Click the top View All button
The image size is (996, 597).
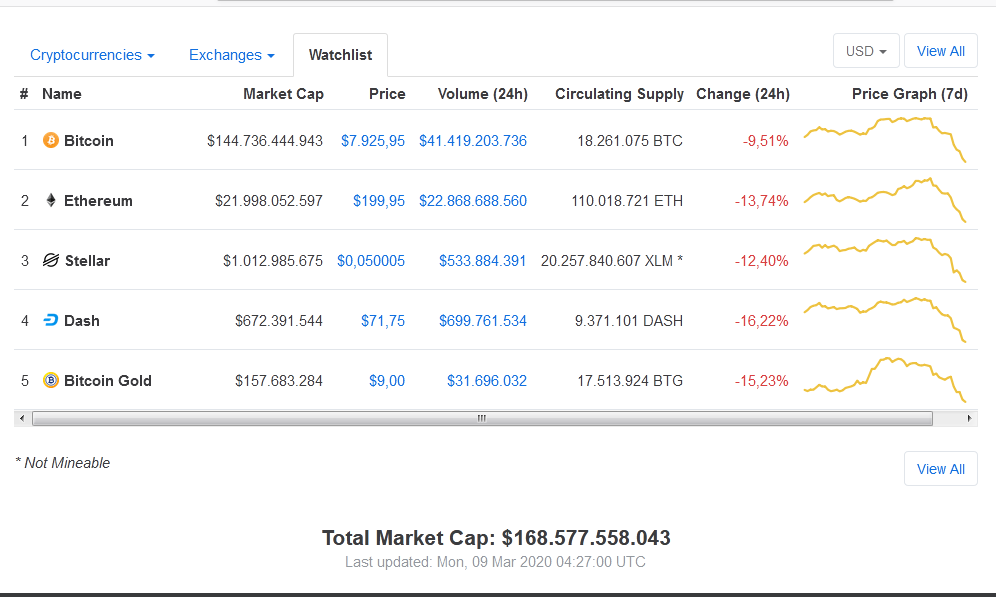click(941, 51)
